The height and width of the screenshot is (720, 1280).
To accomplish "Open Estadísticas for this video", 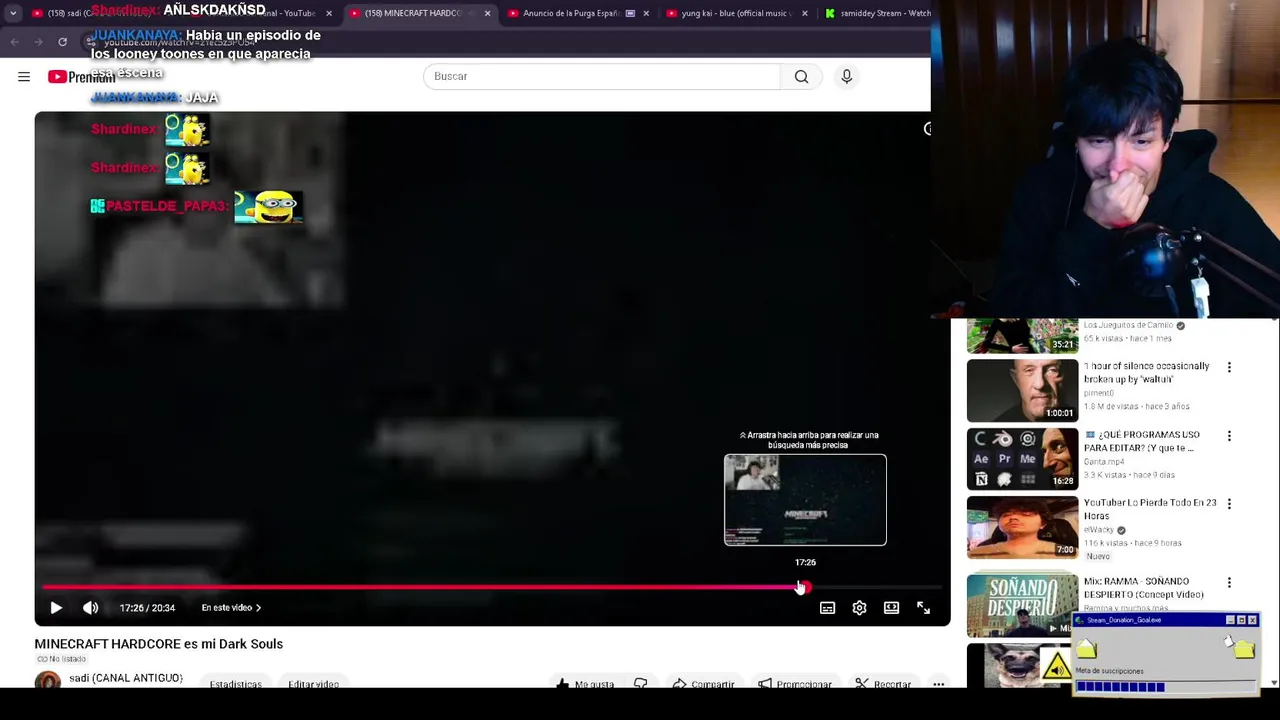I will coord(235,684).
